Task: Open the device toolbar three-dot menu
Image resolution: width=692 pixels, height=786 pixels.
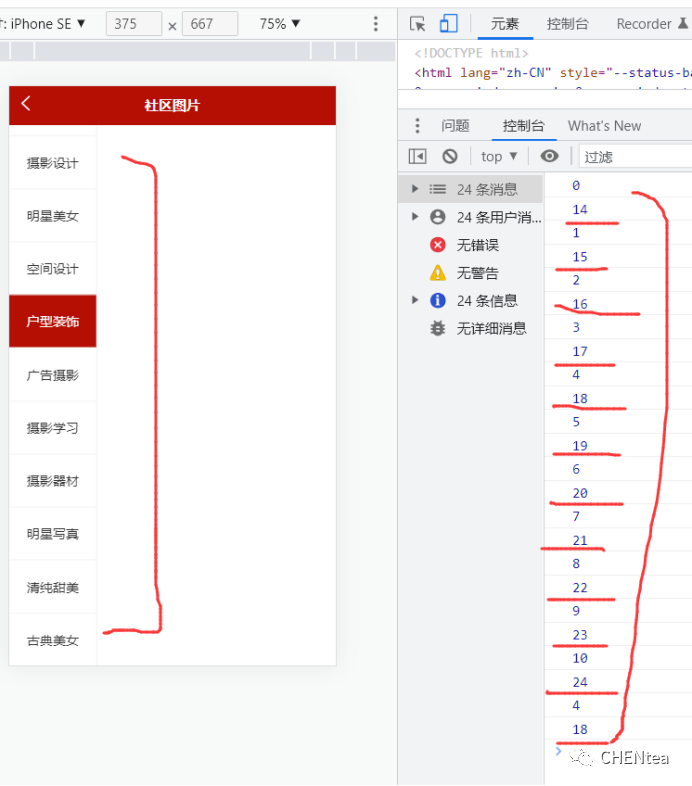Action: [x=376, y=24]
